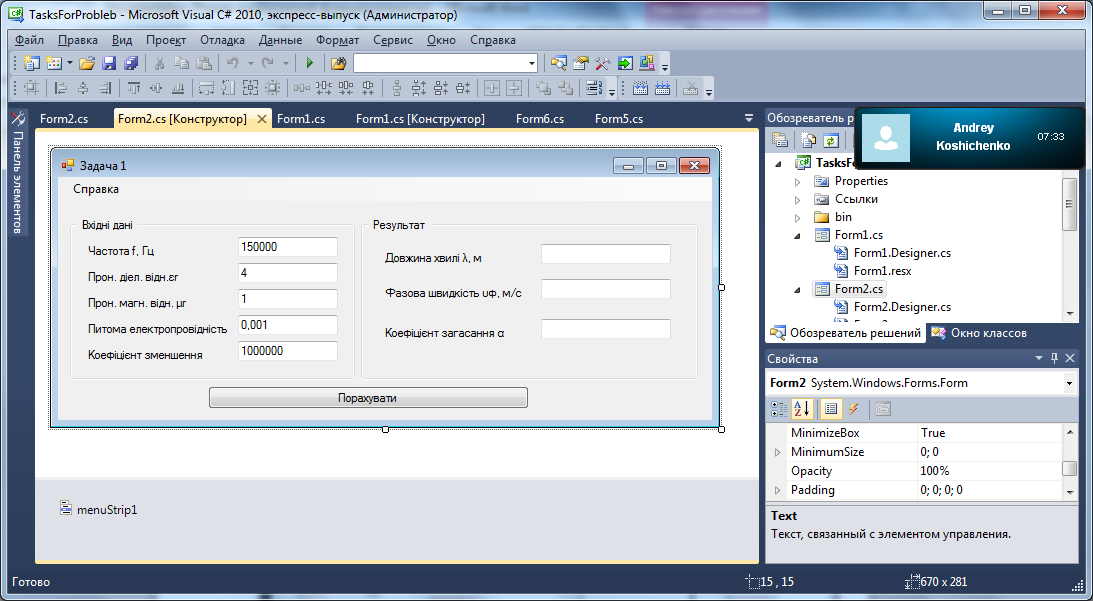Sort properties alphabetically with the A-Z icon
Image resolution: width=1093 pixels, height=601 pixels.
click(802, 409)
